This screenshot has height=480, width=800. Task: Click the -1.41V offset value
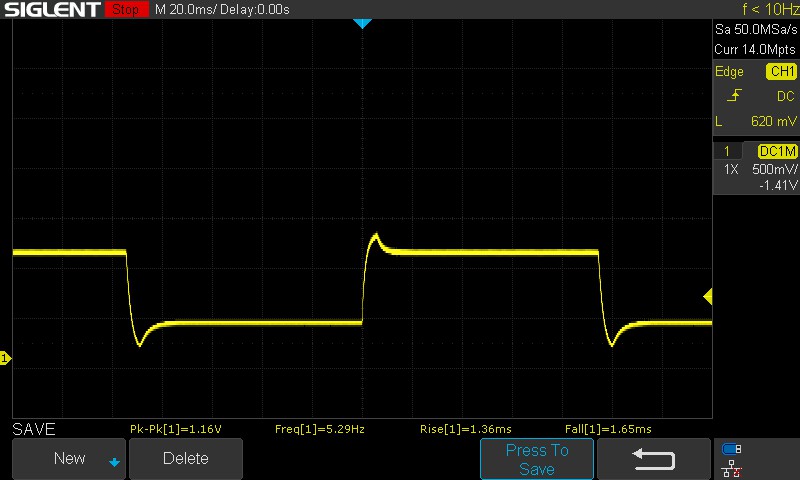point(778,185)
